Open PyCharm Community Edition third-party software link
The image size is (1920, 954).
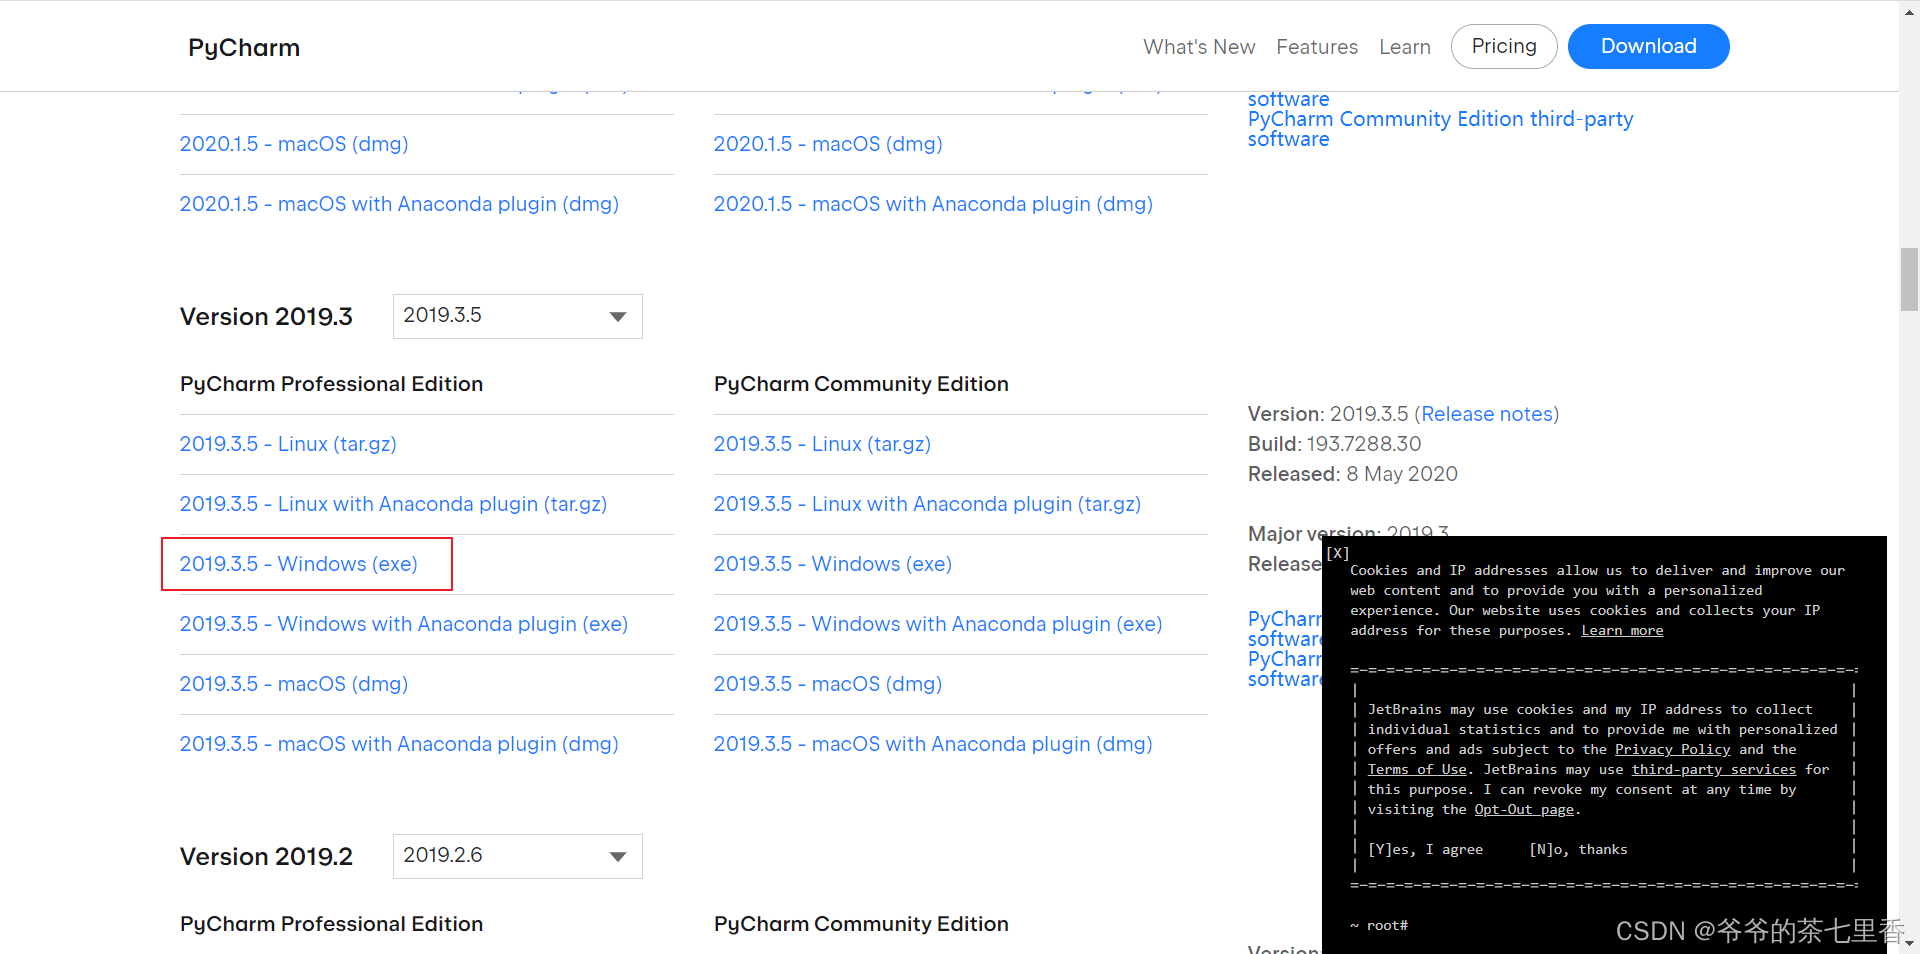(x=1440, y=129)
